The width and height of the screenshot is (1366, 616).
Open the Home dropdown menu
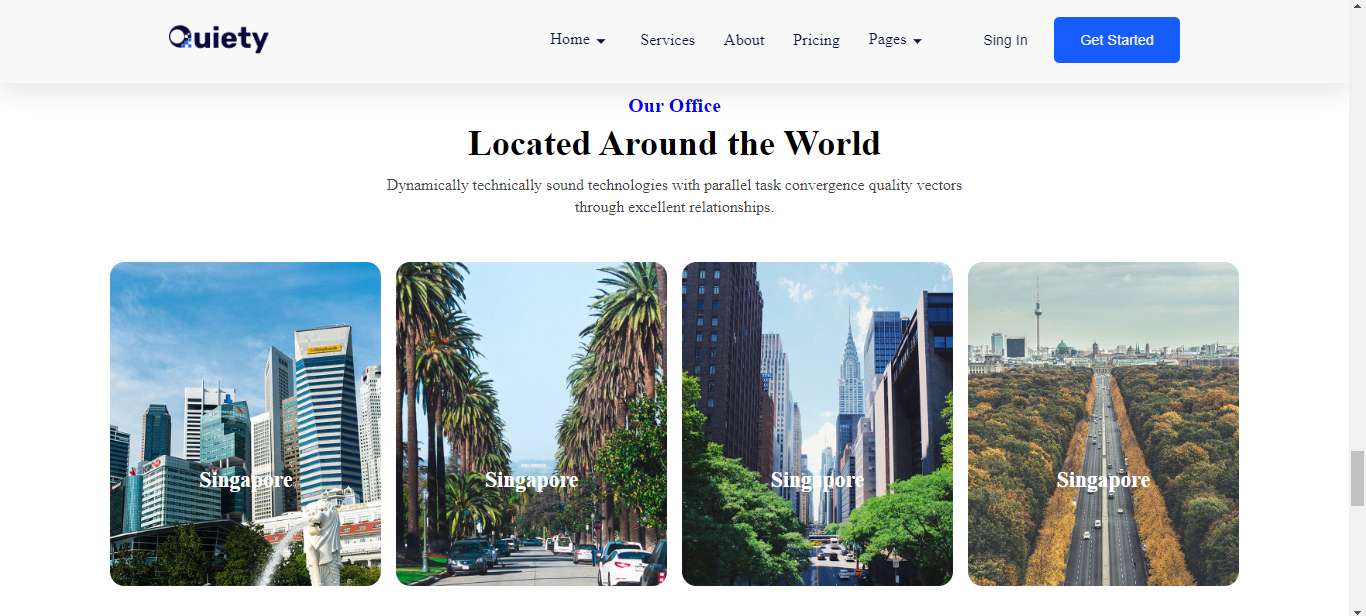click(578, 40)
